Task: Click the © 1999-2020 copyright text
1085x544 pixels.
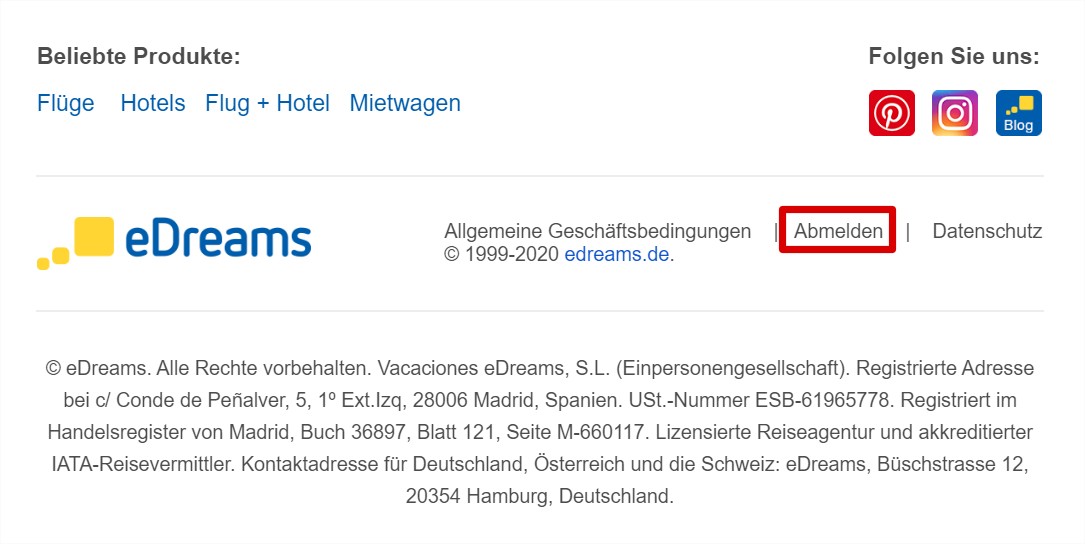Action: pyautogui.click(x=502, y=254)
